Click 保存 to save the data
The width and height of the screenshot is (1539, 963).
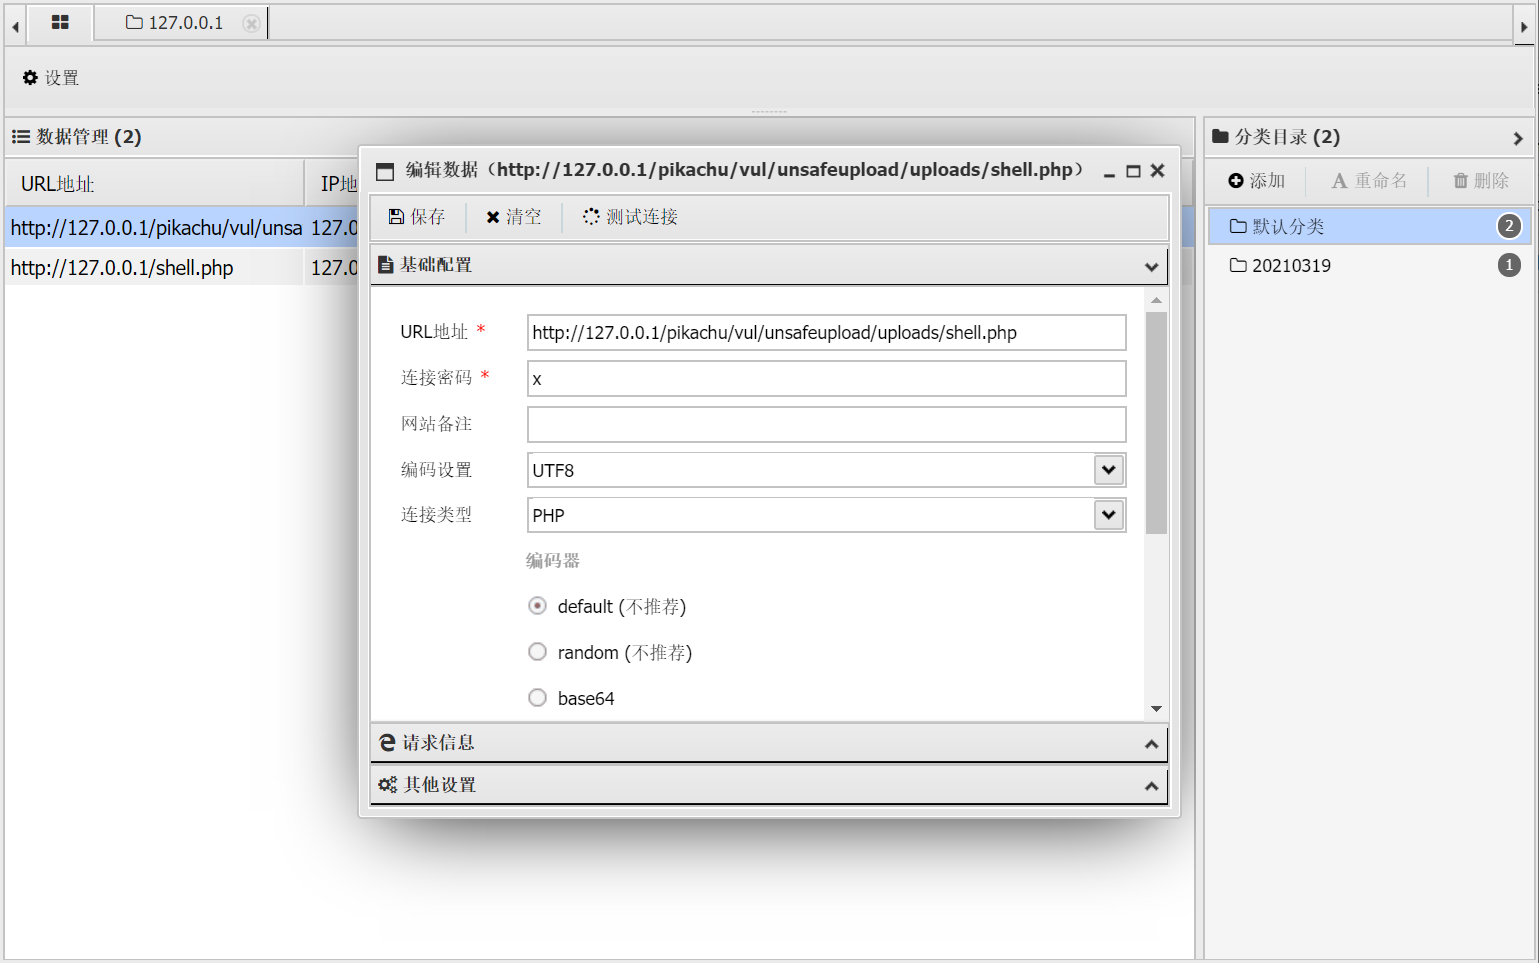(x=417, y=217)
